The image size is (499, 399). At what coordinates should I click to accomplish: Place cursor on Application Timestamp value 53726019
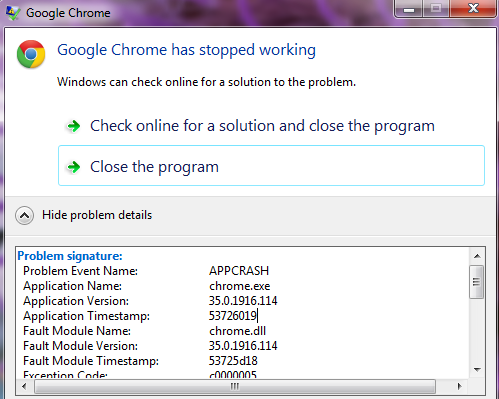233,316
